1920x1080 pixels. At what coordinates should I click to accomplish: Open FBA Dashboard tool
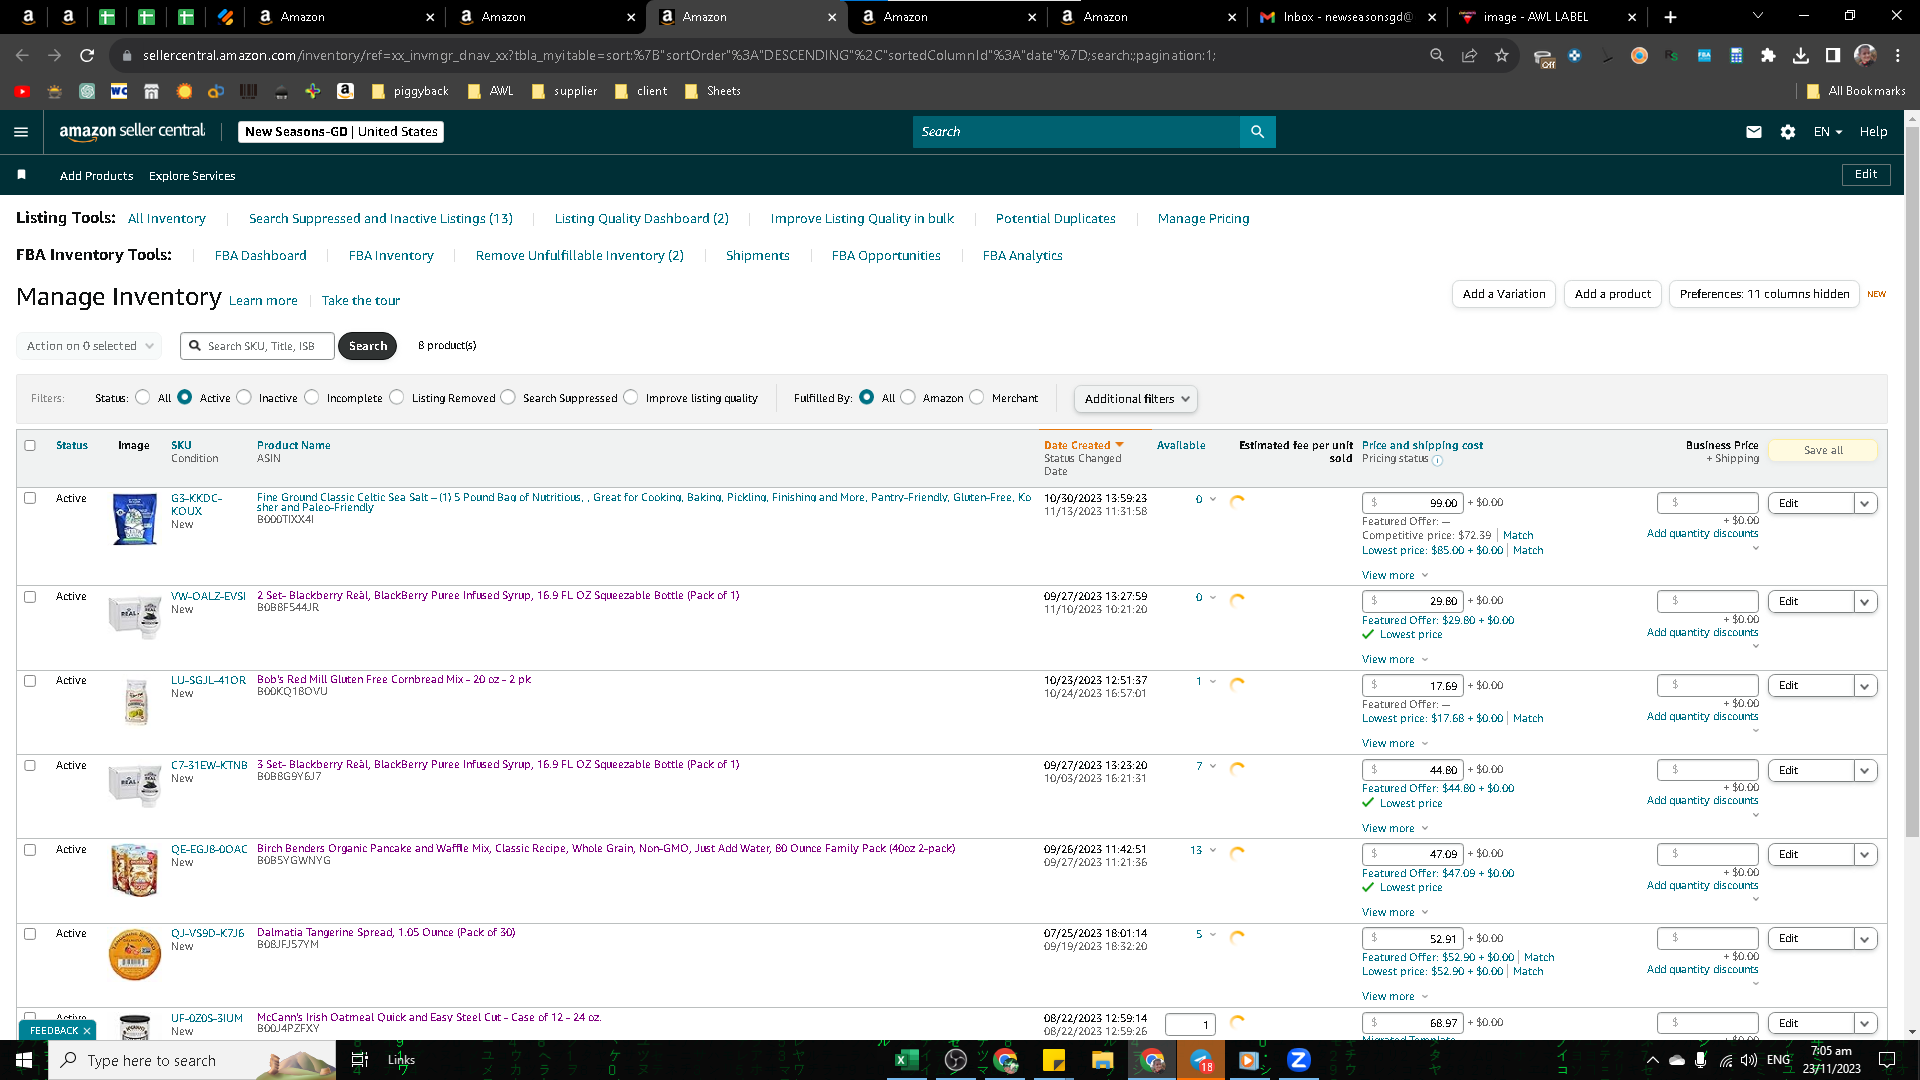click(x=261, y=255)
